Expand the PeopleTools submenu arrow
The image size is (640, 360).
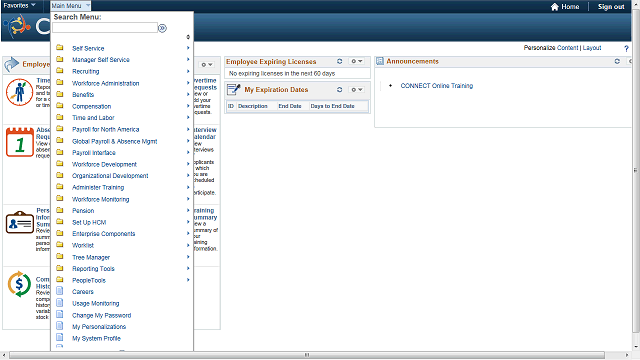188,280
